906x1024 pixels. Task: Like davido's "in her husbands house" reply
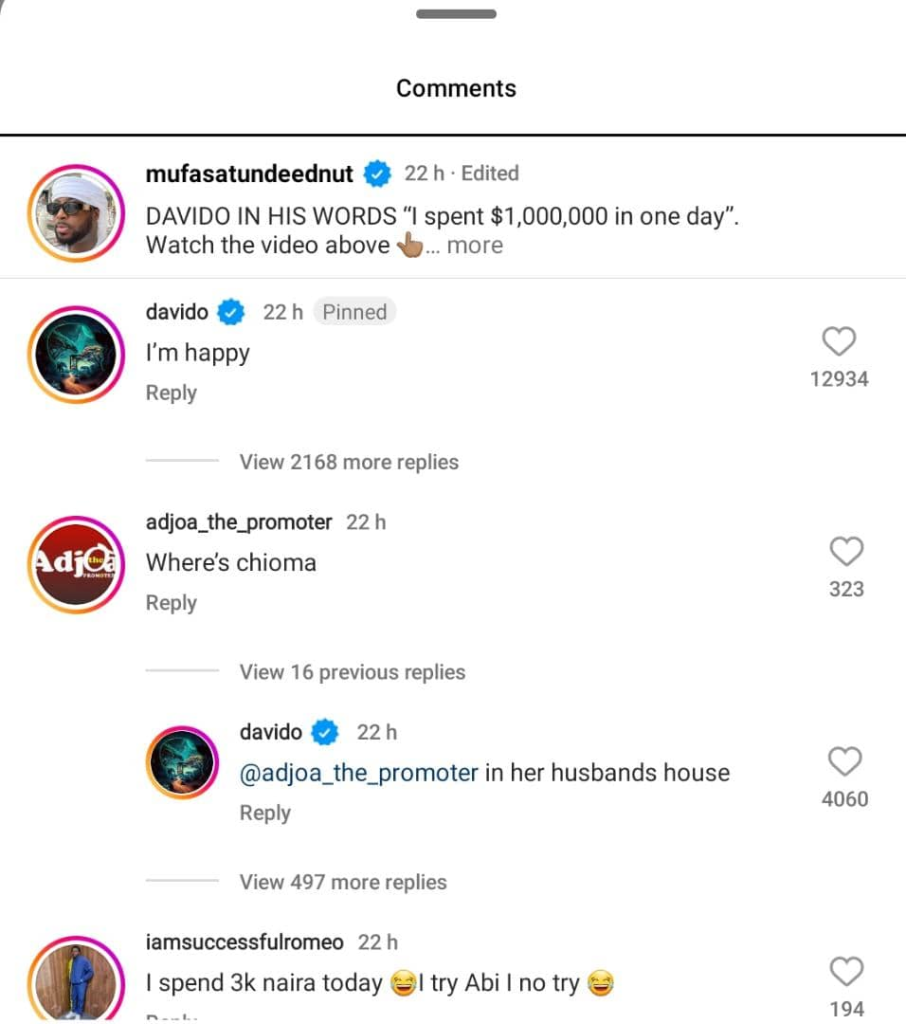coord(845,761)
